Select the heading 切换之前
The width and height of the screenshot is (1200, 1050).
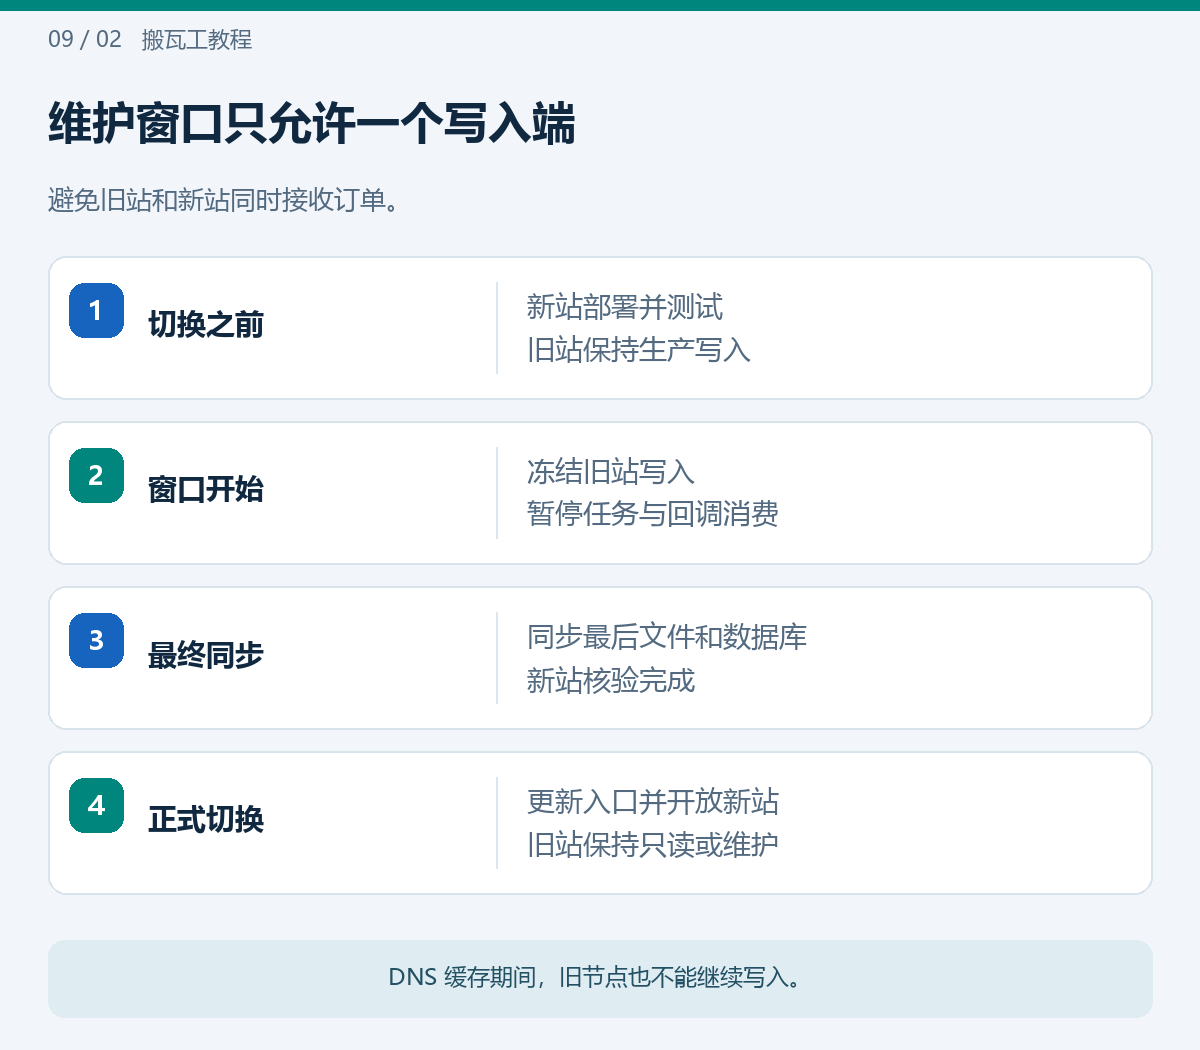[x=206, y=325]
